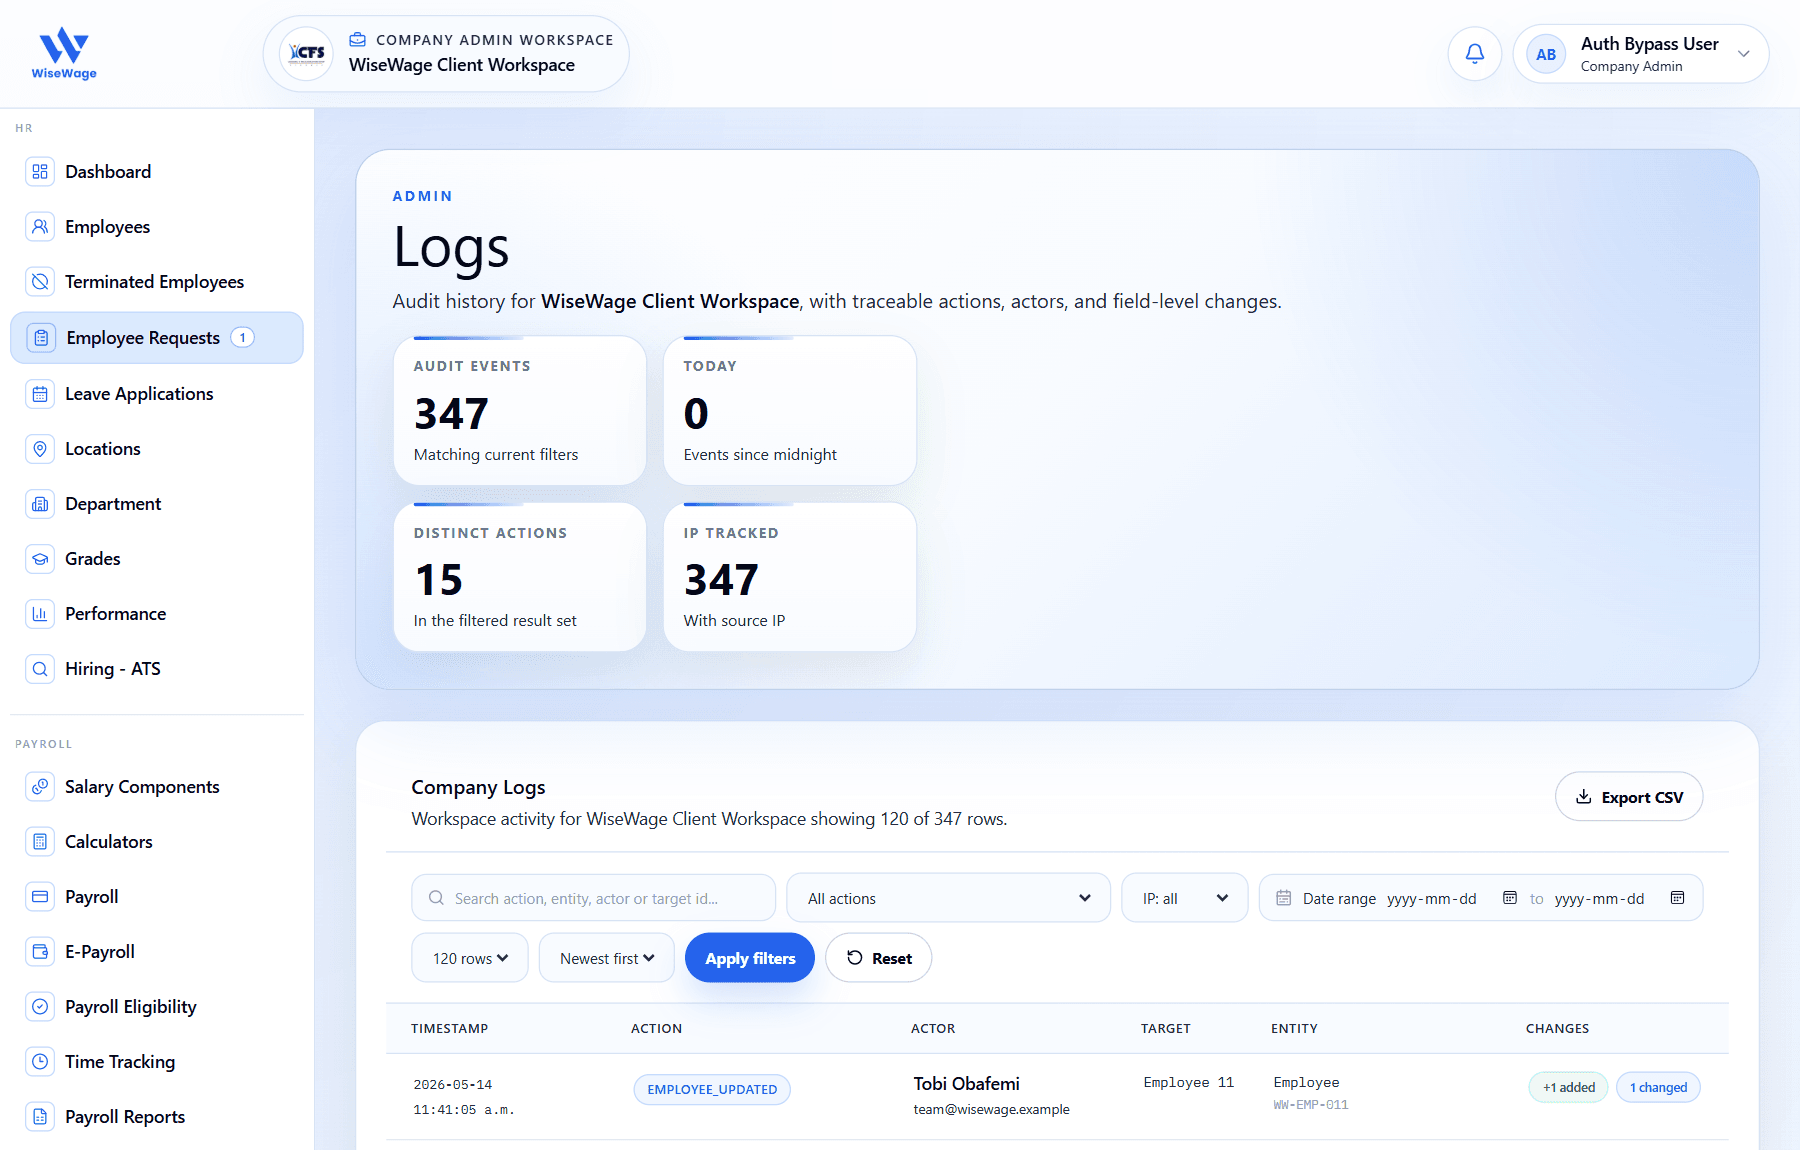1800x1150 pixels.
Task: Open Hiring - ATS page
Action: pyautogui.click(x=157, y=669)
